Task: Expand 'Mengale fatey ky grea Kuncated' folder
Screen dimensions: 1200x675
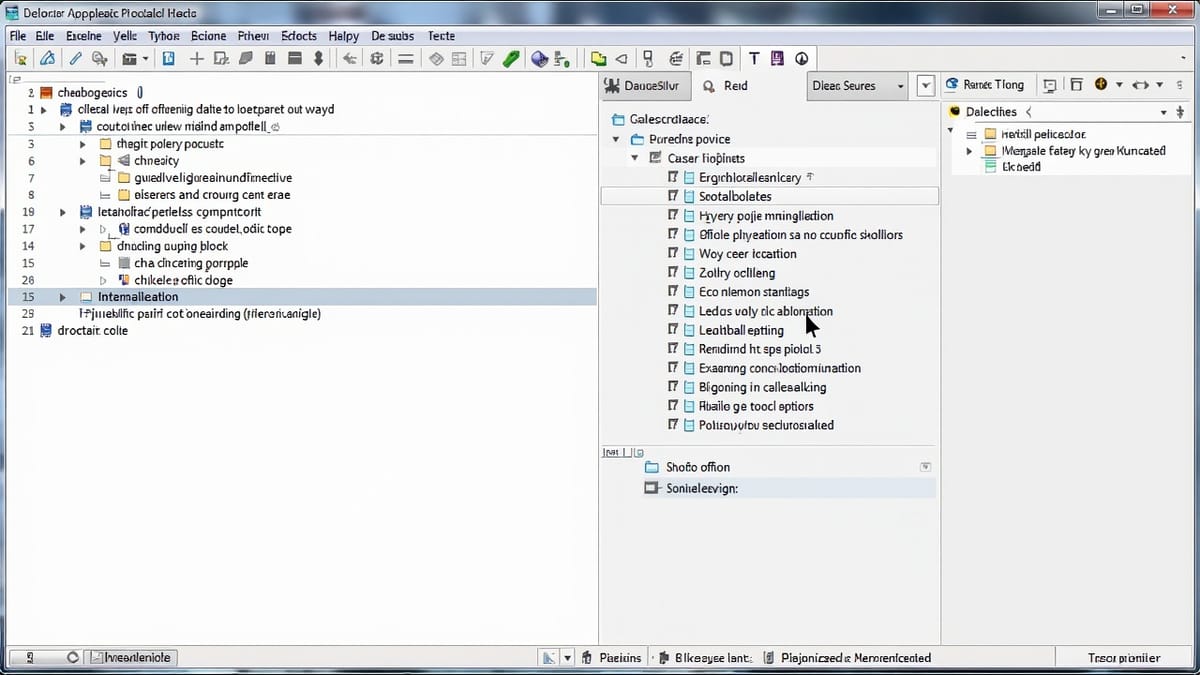Action: [x=969, y=151]
